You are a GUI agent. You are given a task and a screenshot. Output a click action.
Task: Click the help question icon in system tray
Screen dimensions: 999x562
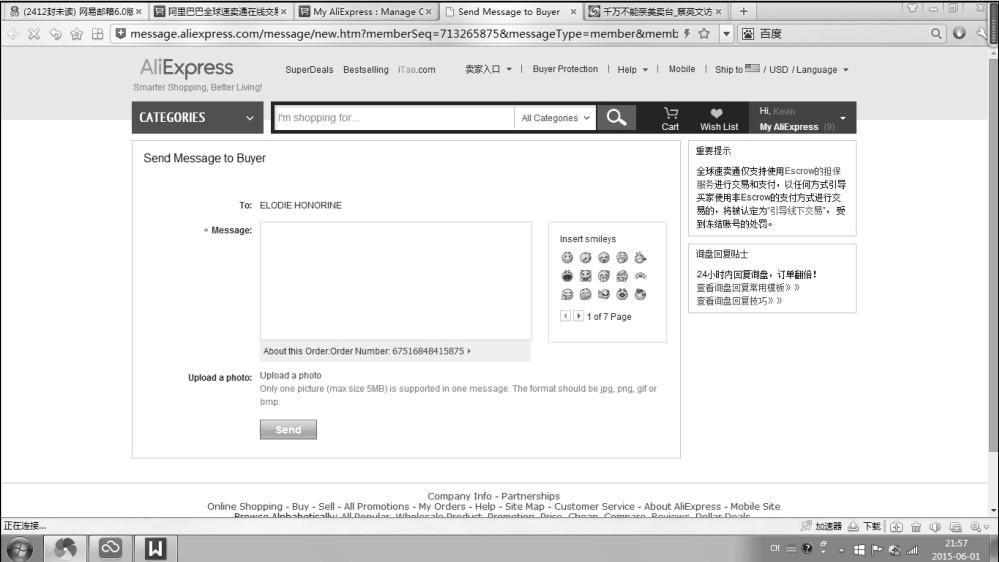pos(807,549)
